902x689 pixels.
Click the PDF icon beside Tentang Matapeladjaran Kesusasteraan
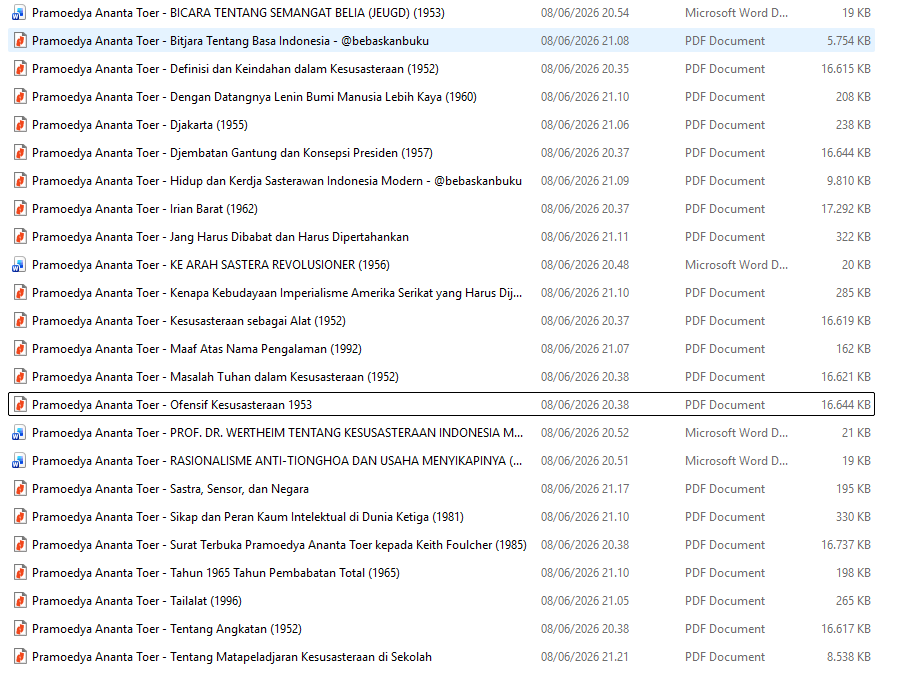(x=20, y=657)
